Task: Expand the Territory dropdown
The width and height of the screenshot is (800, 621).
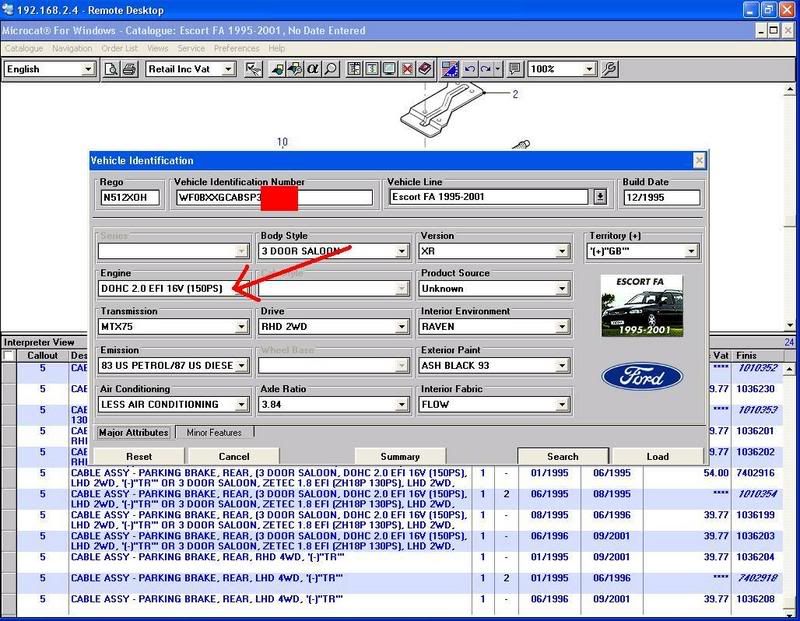Action: tap(691, 251)
